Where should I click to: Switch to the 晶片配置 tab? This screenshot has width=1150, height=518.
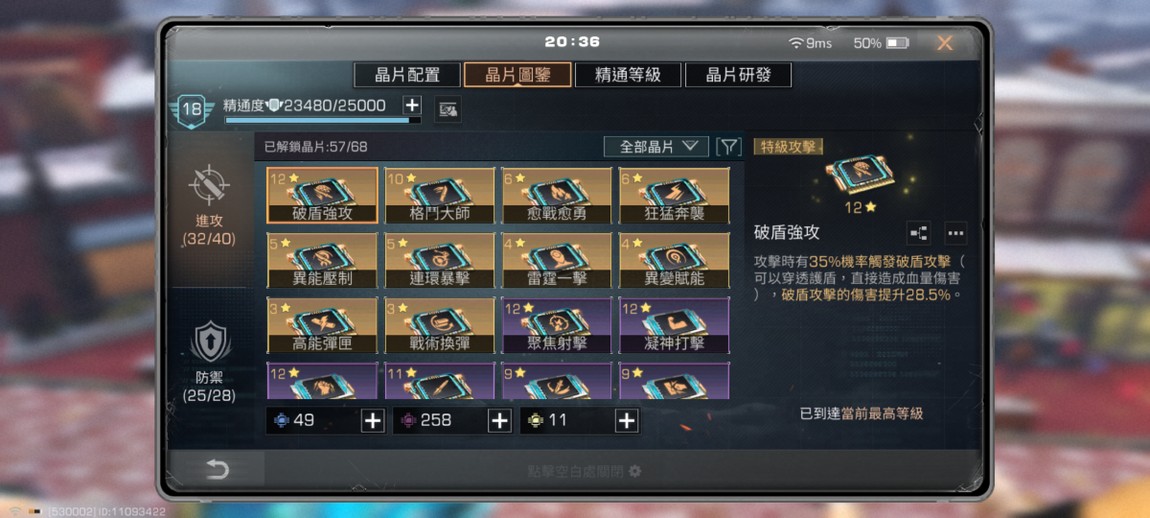tap(407, 75)
